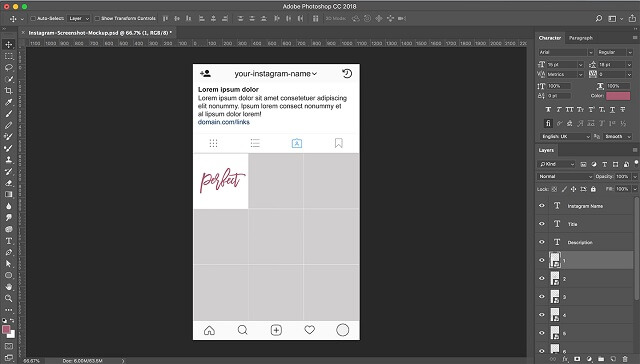Toggle visibility of layer 4
The height and width of the screenshot is (364, 640).
click(542, 315)
